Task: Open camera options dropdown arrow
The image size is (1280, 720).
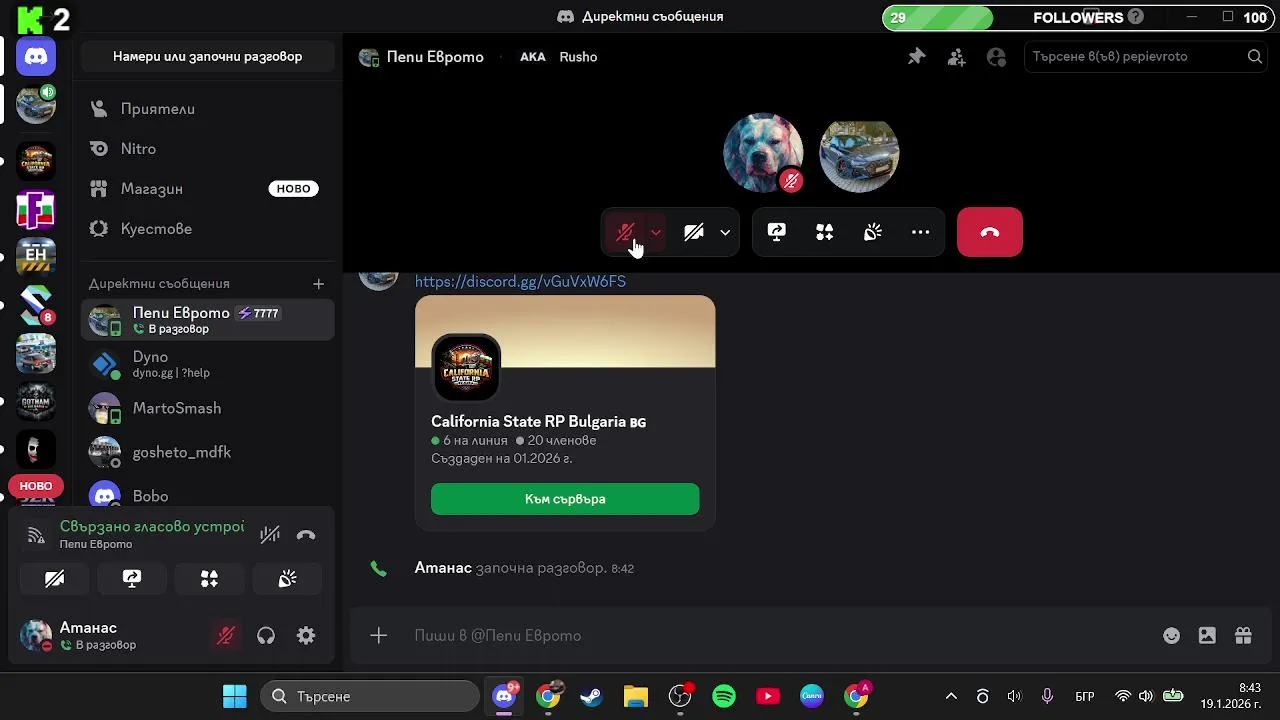Action: point(725,232)
